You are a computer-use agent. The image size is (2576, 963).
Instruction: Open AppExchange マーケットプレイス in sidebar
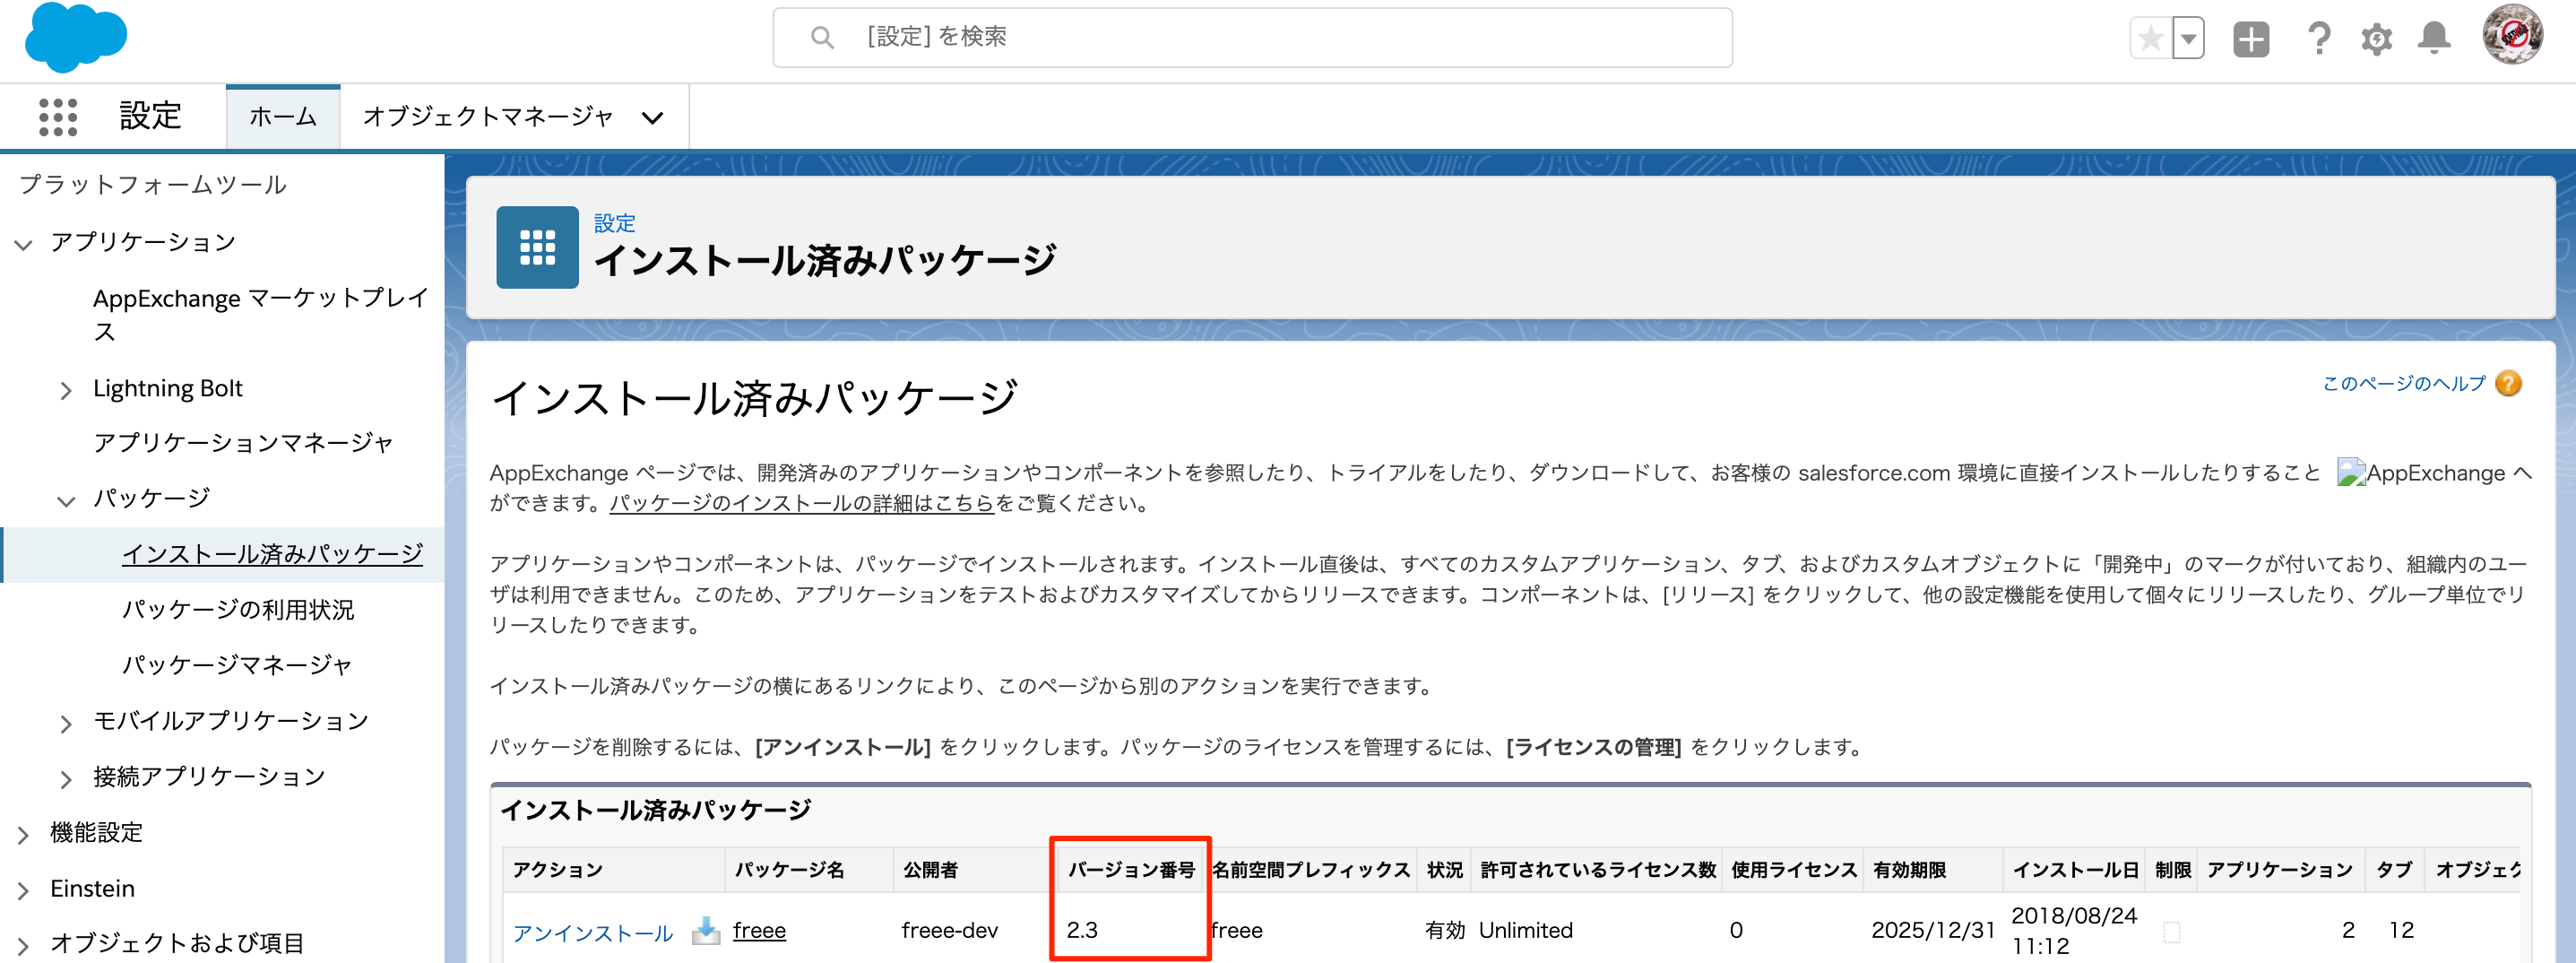point(260,314)
